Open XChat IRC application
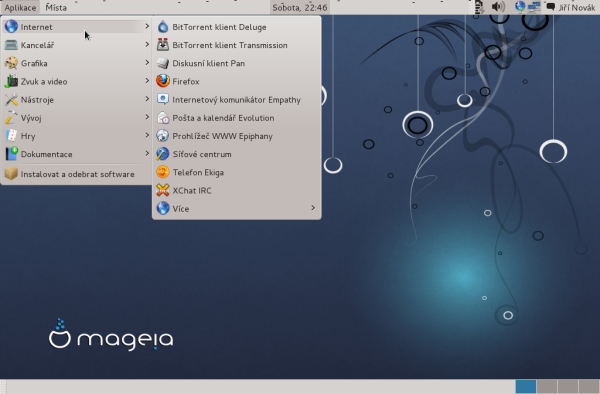The height and width of the screenshot is (394, 600). pos(236,190)
